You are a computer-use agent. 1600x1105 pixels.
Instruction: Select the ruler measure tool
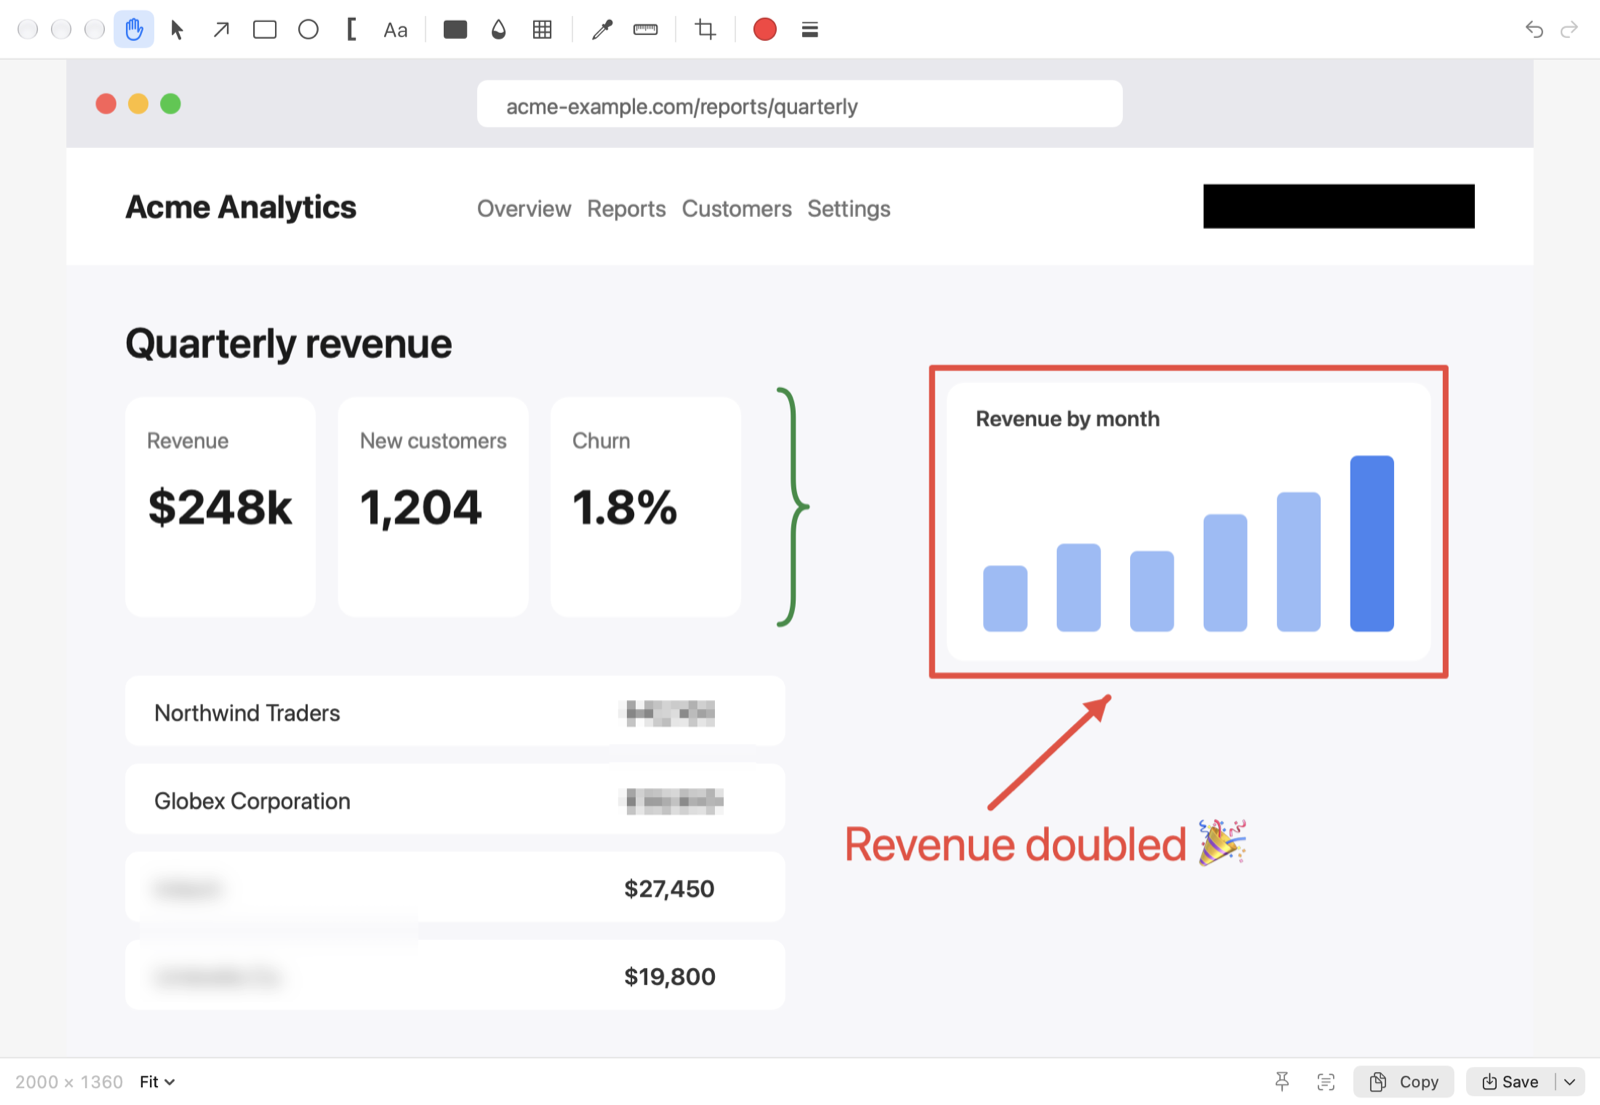[646, 30]
